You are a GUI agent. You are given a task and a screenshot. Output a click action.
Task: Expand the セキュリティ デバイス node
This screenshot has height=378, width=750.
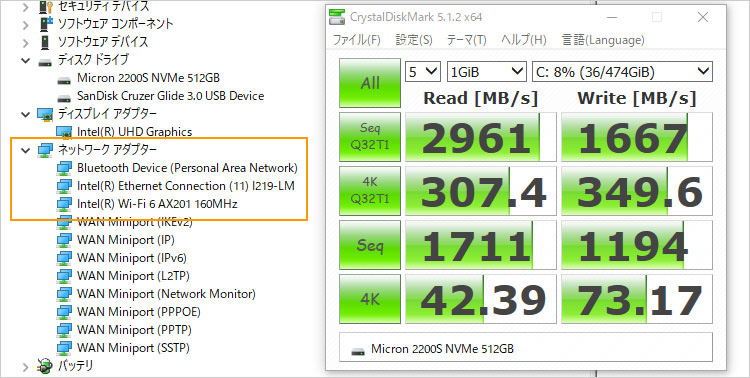point(25,7)
